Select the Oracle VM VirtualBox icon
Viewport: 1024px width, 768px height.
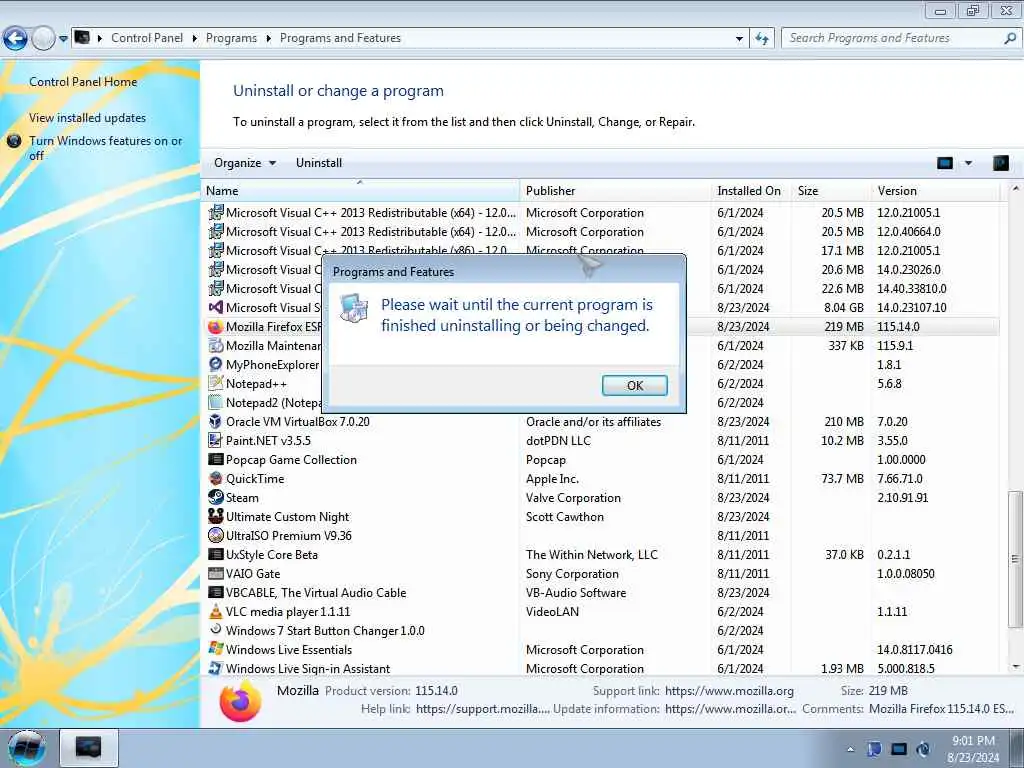coord(216,421)
